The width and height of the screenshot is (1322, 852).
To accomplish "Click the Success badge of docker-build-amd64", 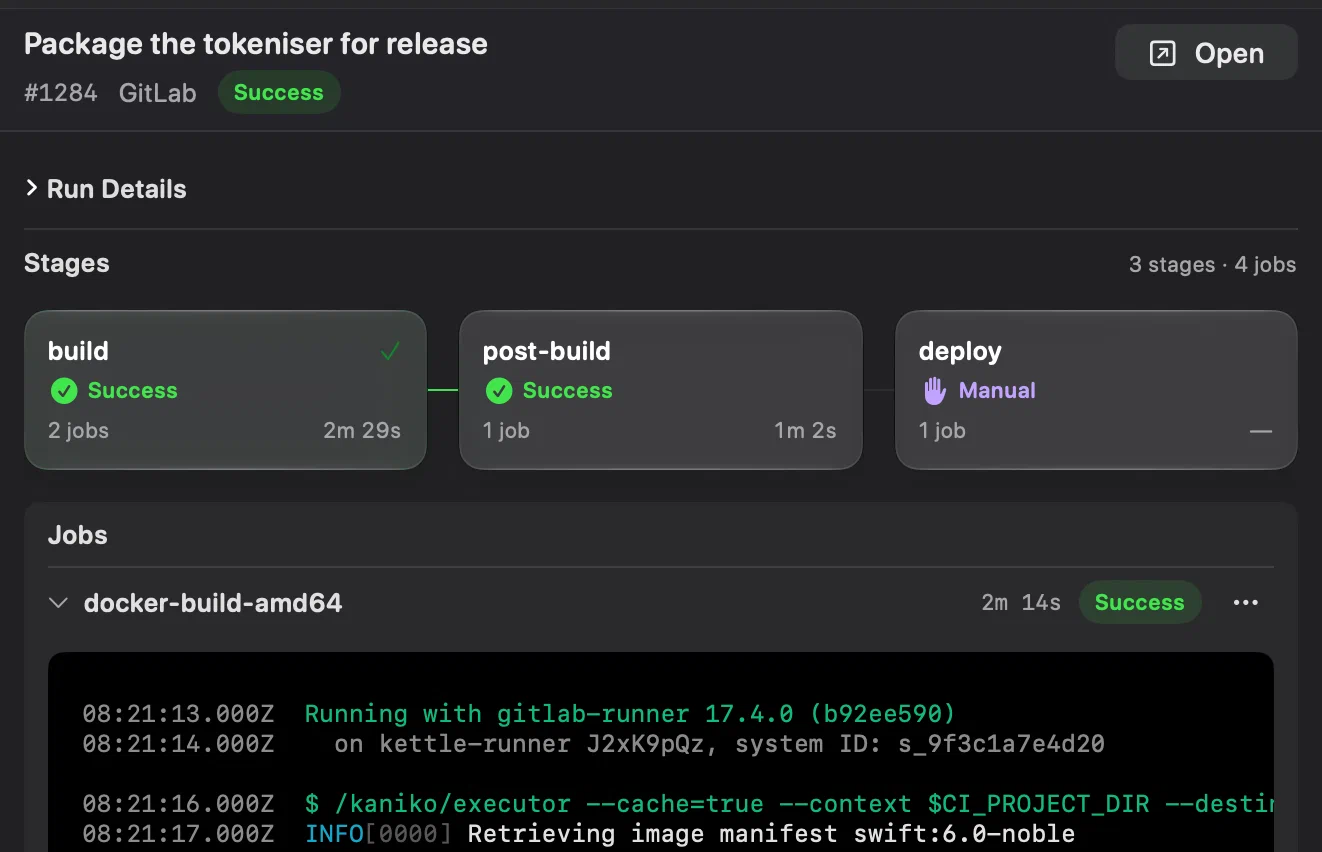I will pyautogui.click(x=1140, y=603).
